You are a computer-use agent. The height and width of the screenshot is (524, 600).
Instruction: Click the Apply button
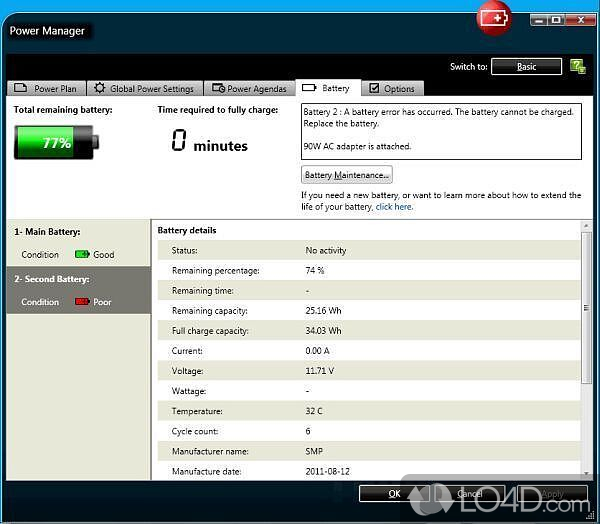[552, 494]
